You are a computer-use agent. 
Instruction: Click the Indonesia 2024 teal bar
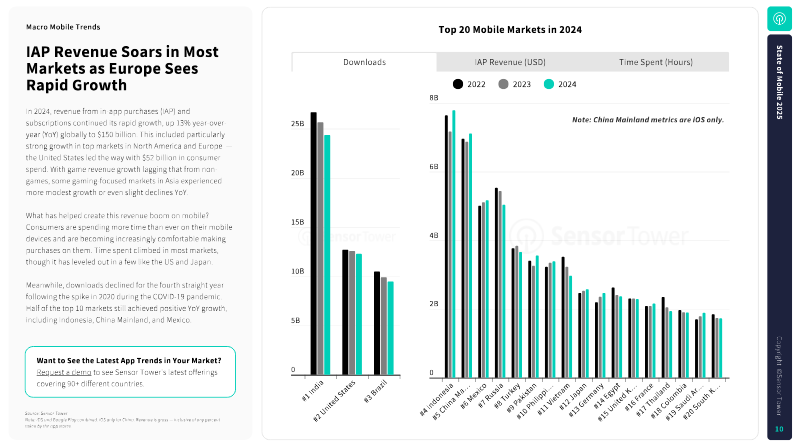point(454,244)
